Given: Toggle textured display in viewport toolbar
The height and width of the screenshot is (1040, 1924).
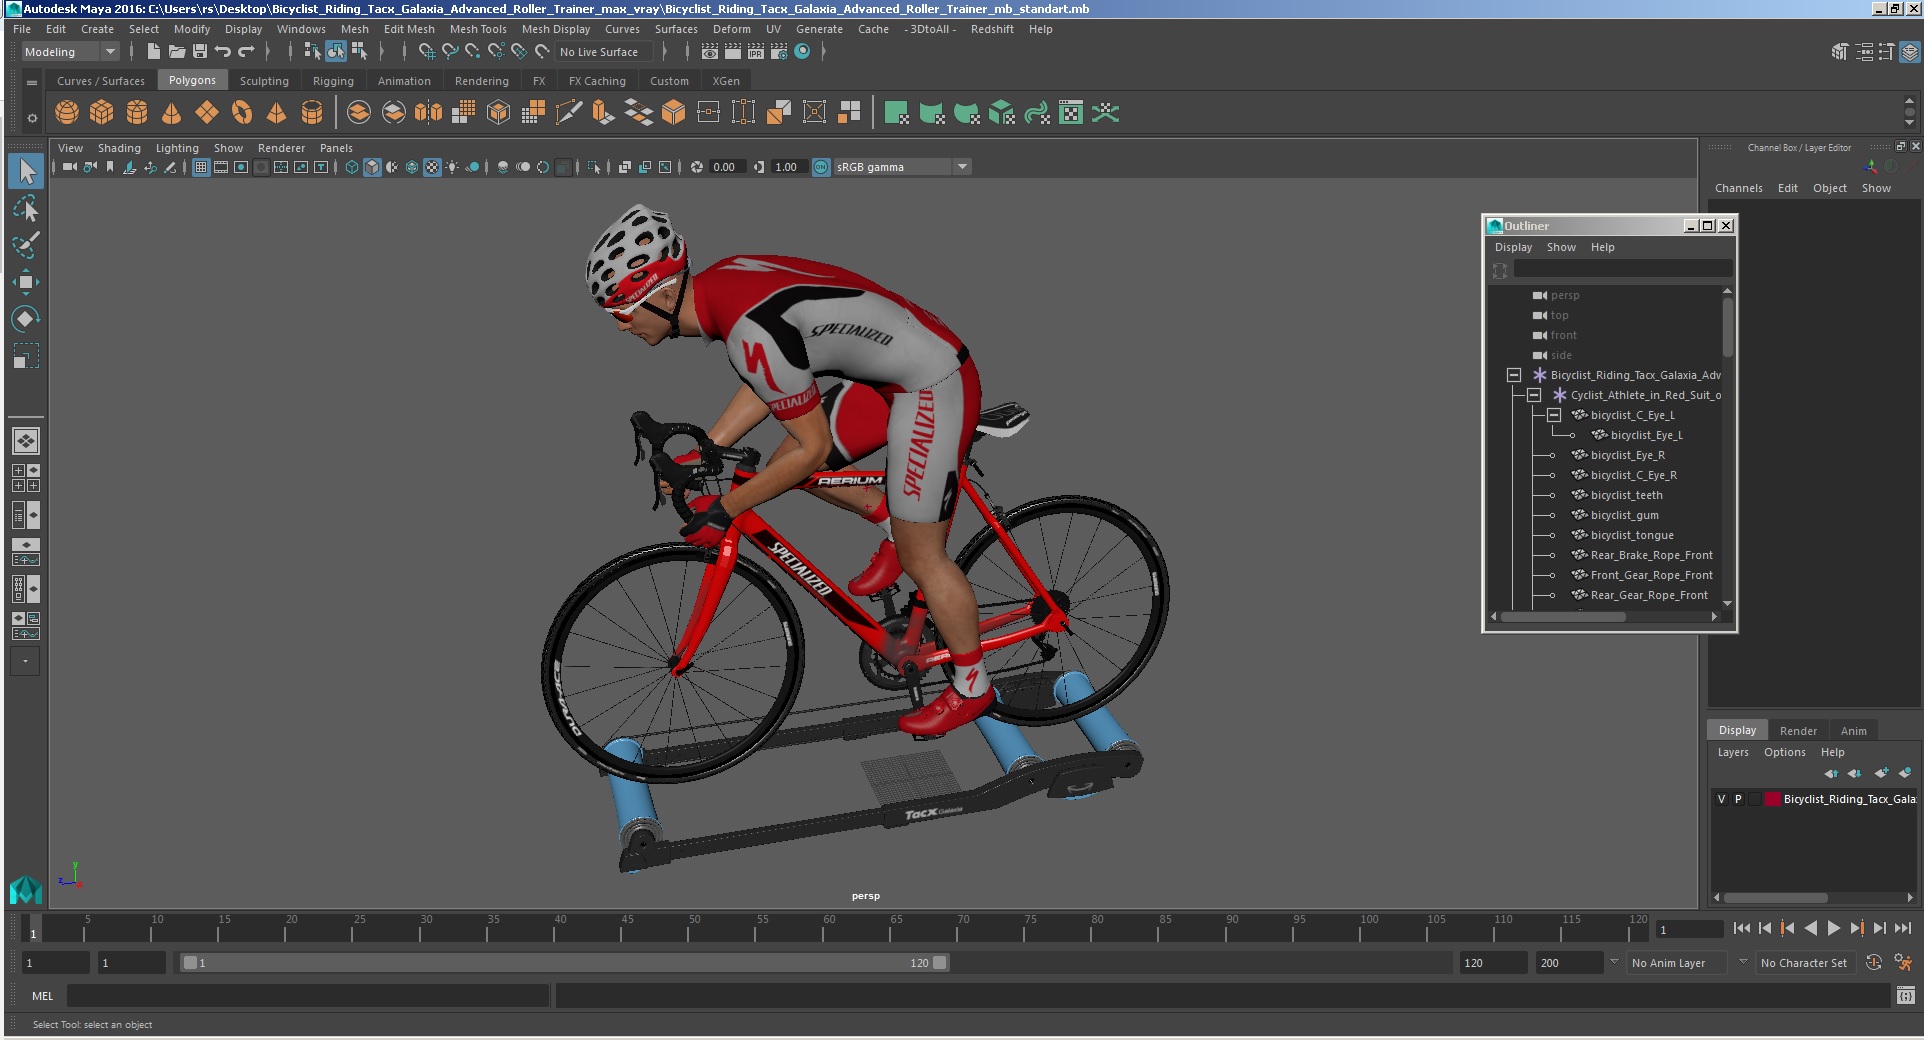Looking at the screenshot, I should (432, 167).
